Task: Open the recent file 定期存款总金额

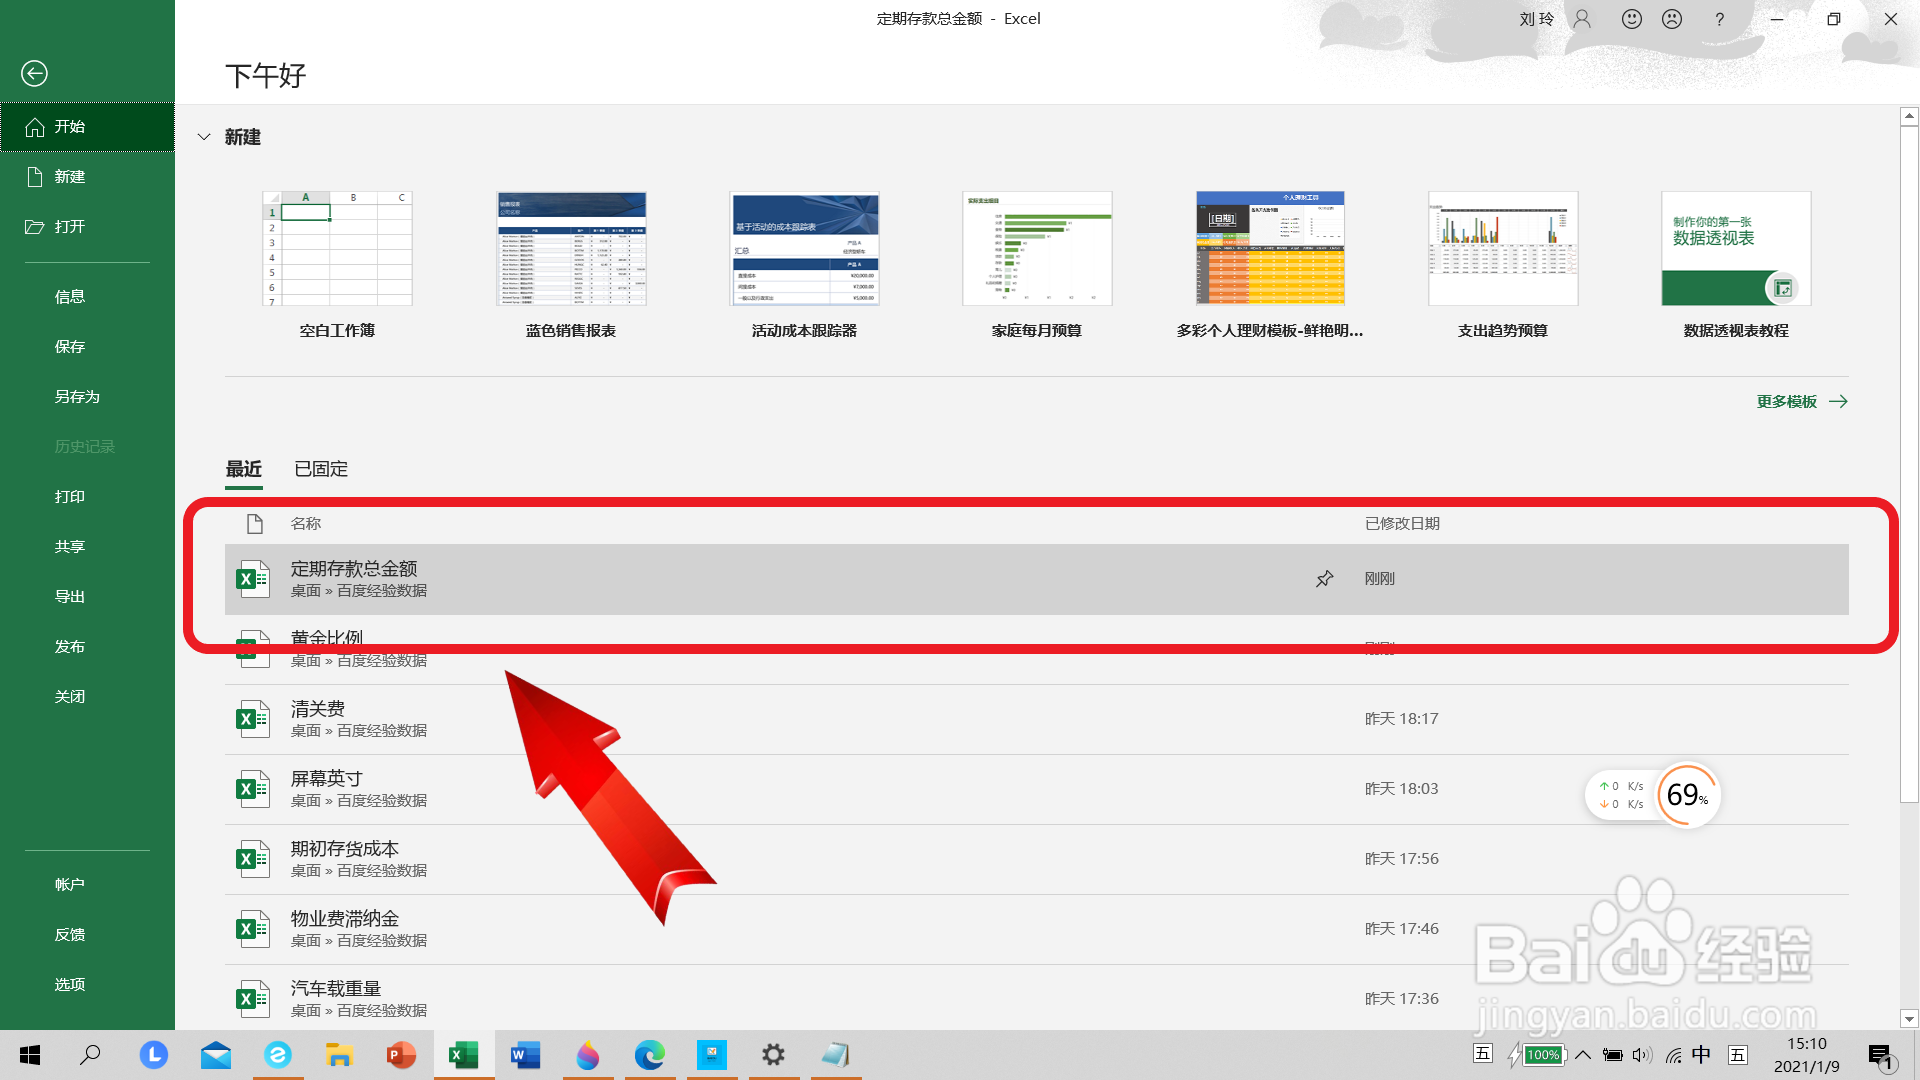Action: (1036, 579)
